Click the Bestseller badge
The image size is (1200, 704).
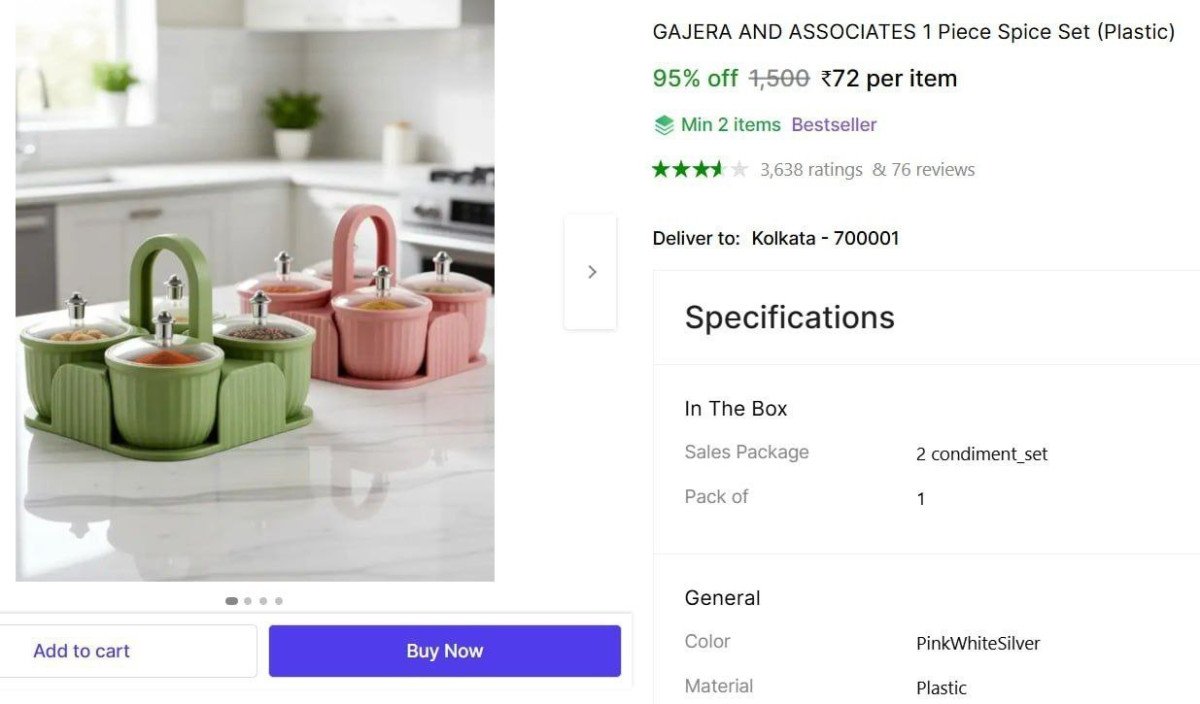tap(834, 125)
